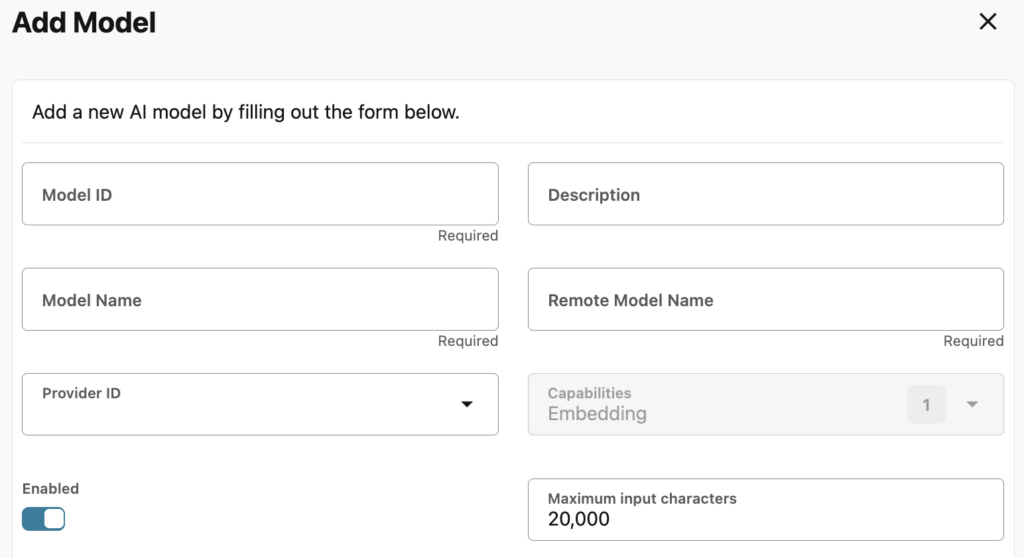Click Required hint under Remote Model Name

(973, 341)
